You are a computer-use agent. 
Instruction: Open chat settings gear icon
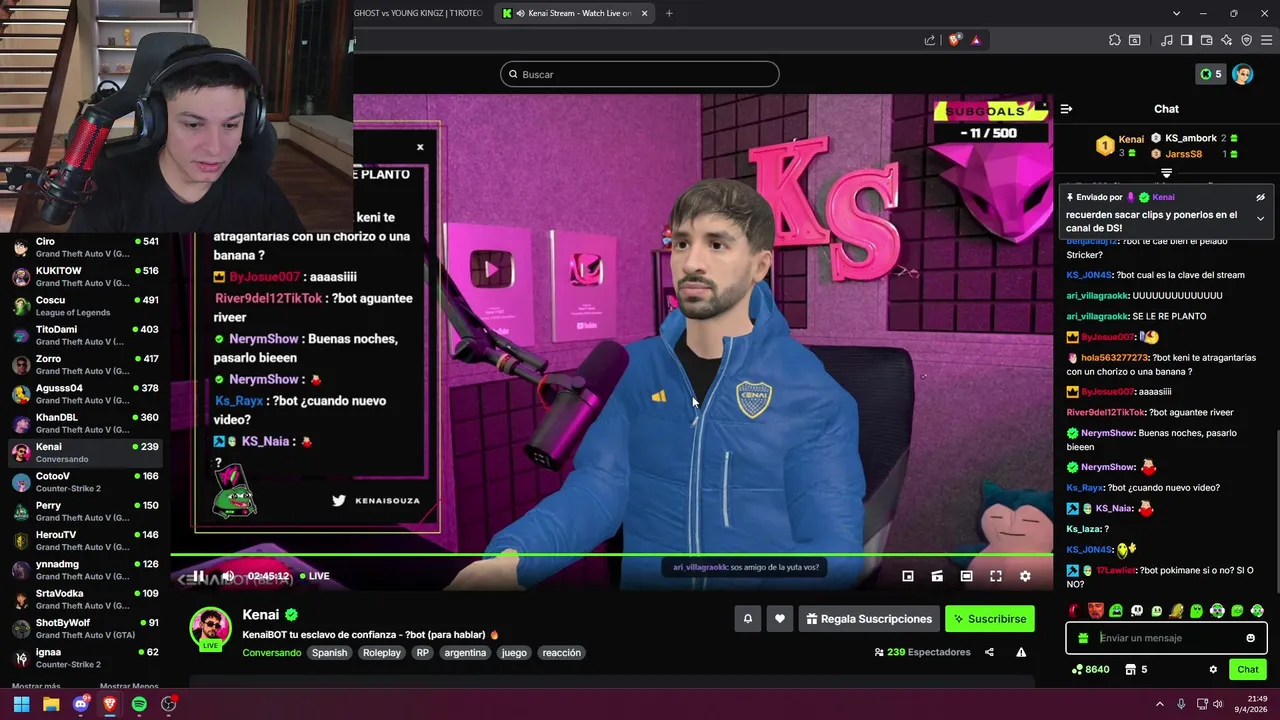[x=1213, y=670]
